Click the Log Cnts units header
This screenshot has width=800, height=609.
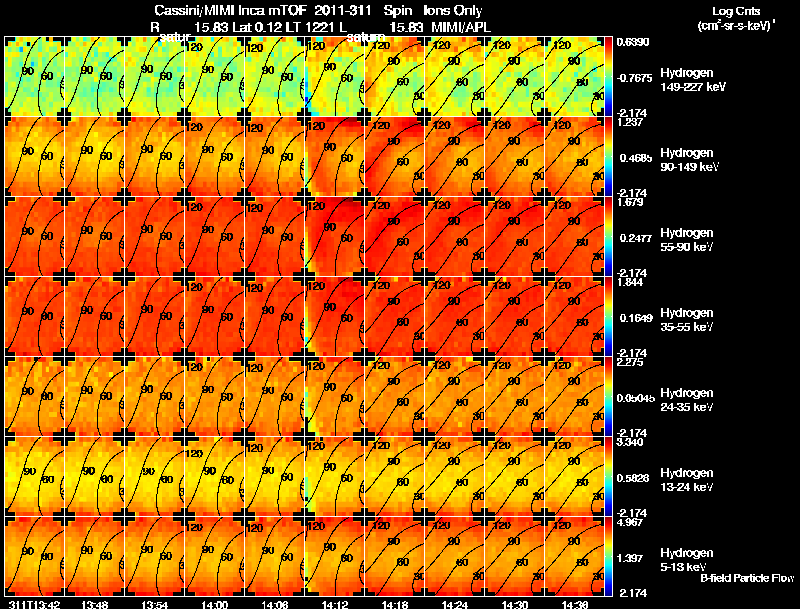[736, 18]
